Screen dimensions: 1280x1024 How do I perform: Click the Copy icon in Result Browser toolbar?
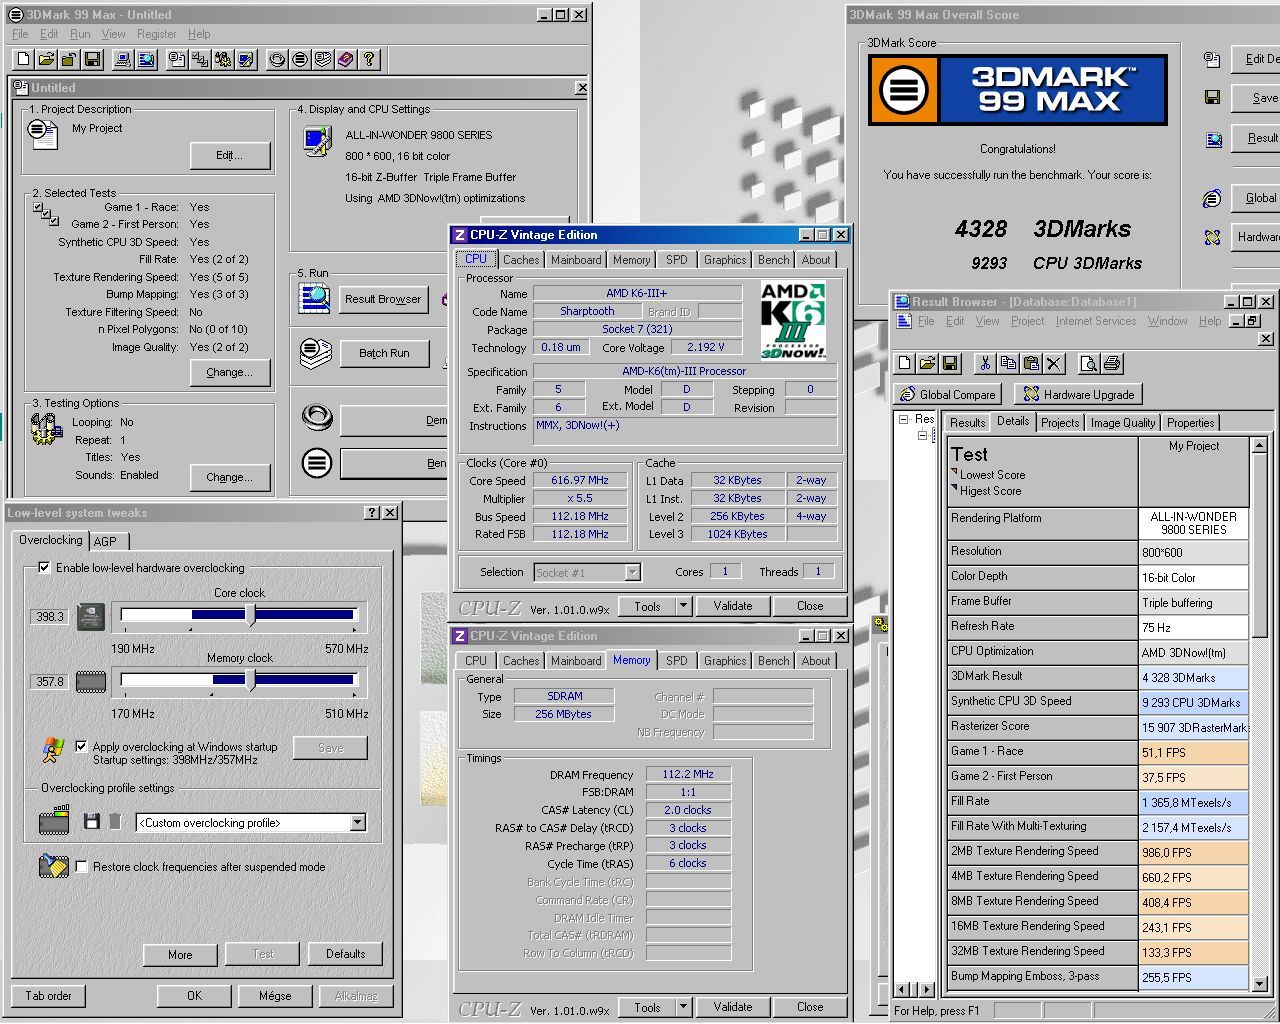[x=1008, y=363]
